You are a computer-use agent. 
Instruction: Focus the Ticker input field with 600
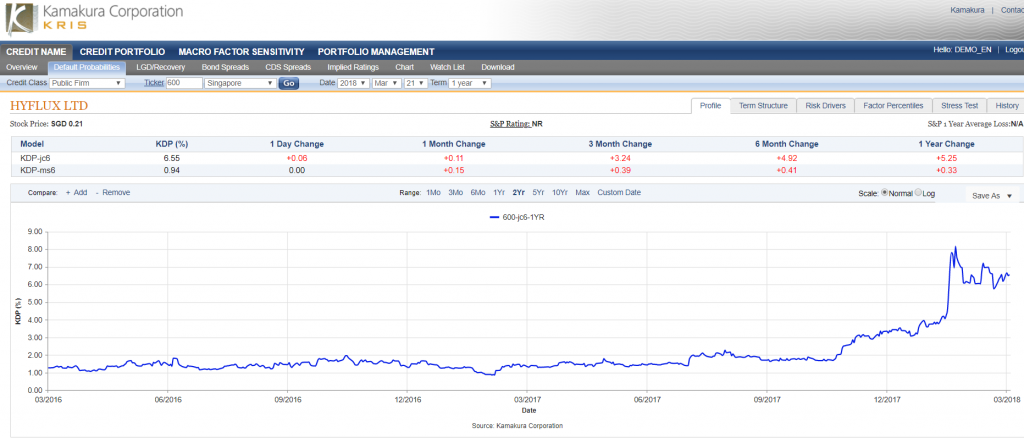coord(184,84)
